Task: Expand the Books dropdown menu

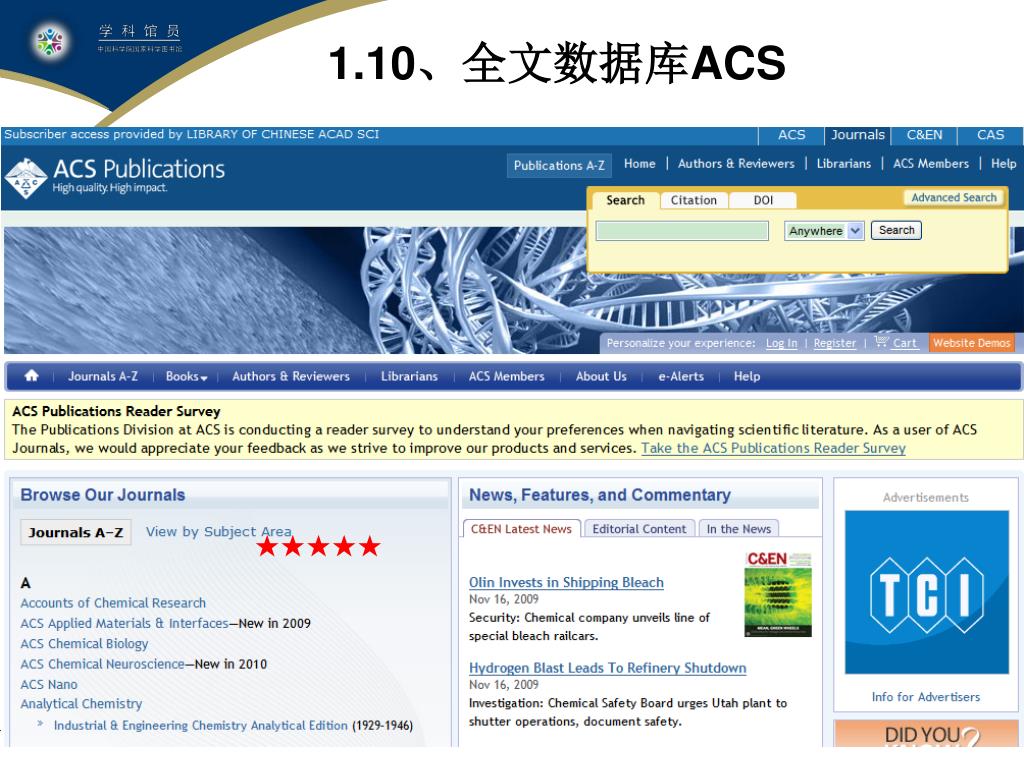Action: (186, 376)
